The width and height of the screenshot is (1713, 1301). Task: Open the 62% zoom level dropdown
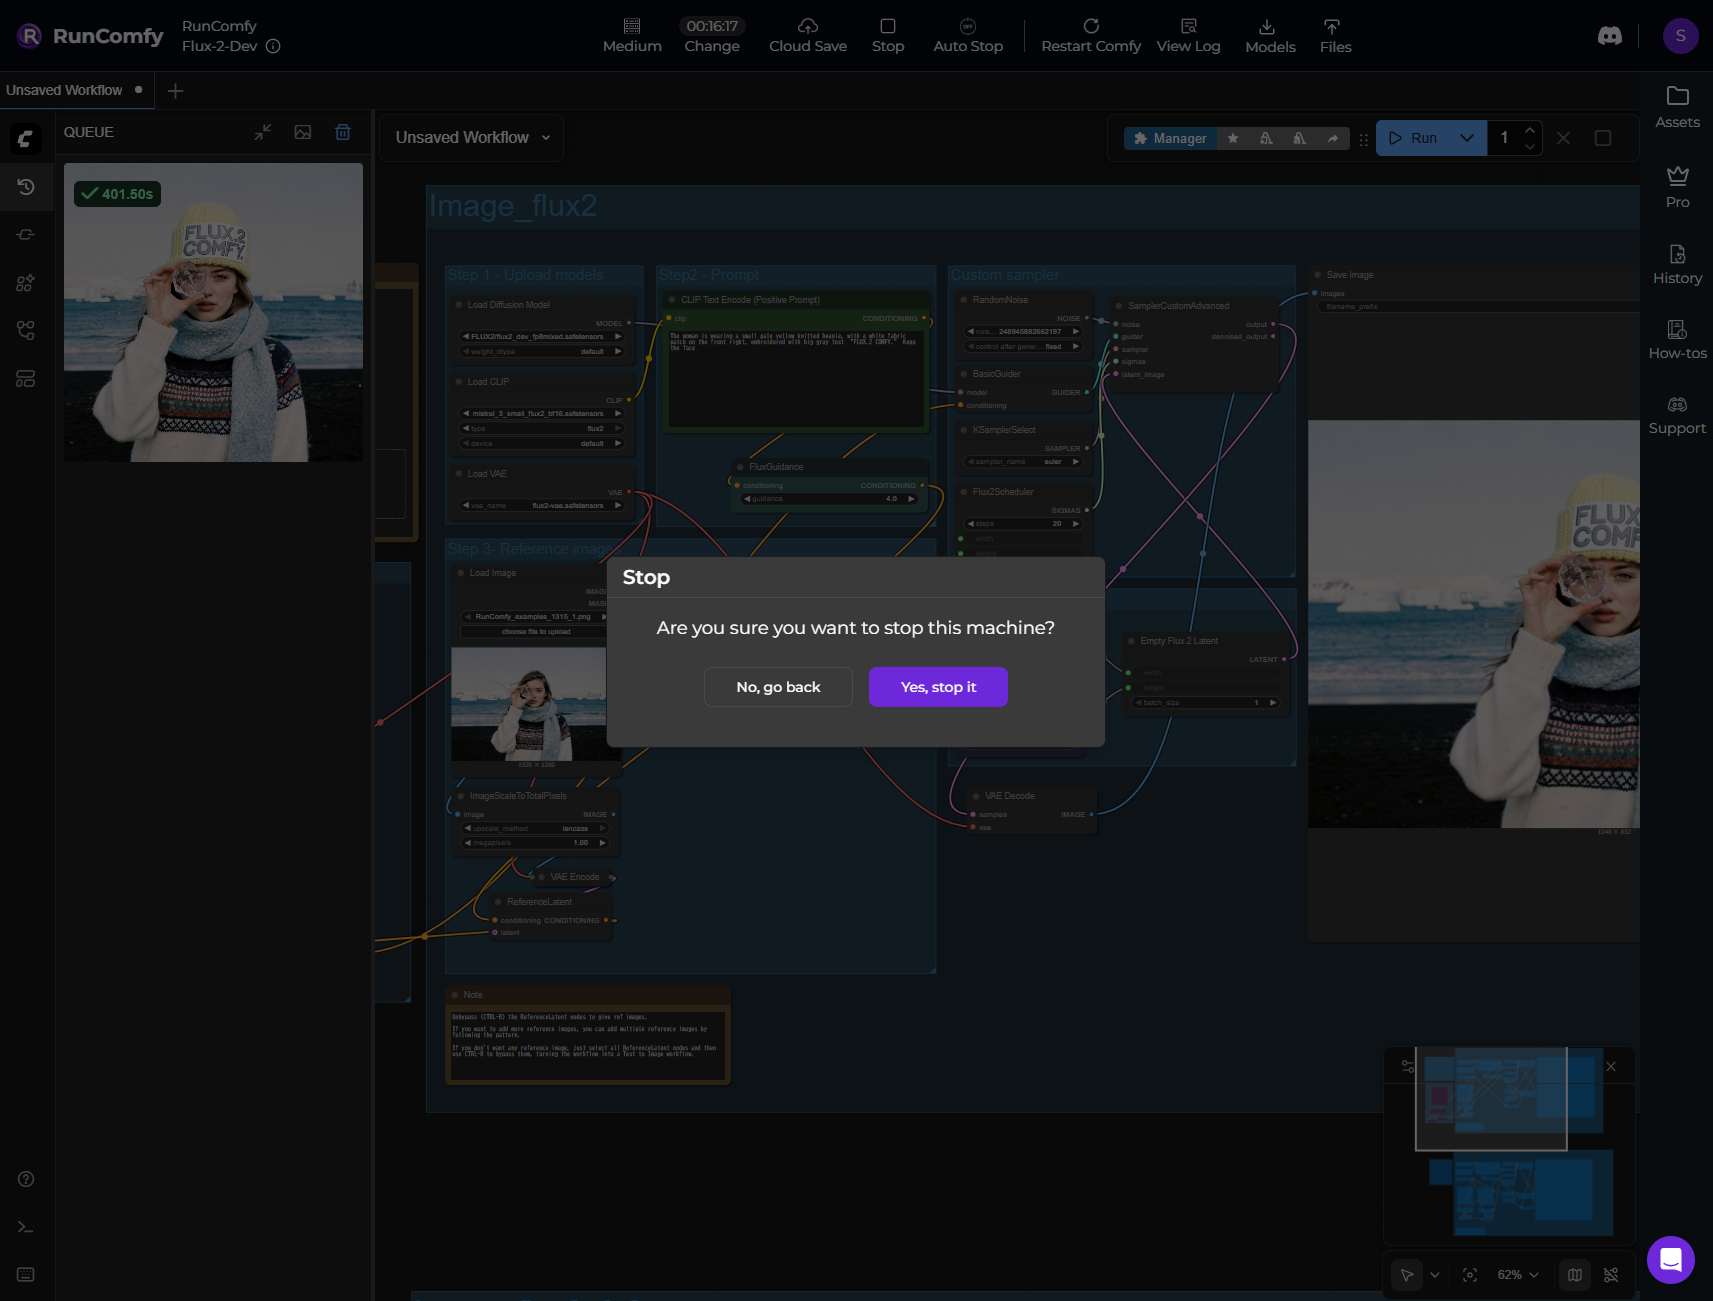point(1517,1275)
